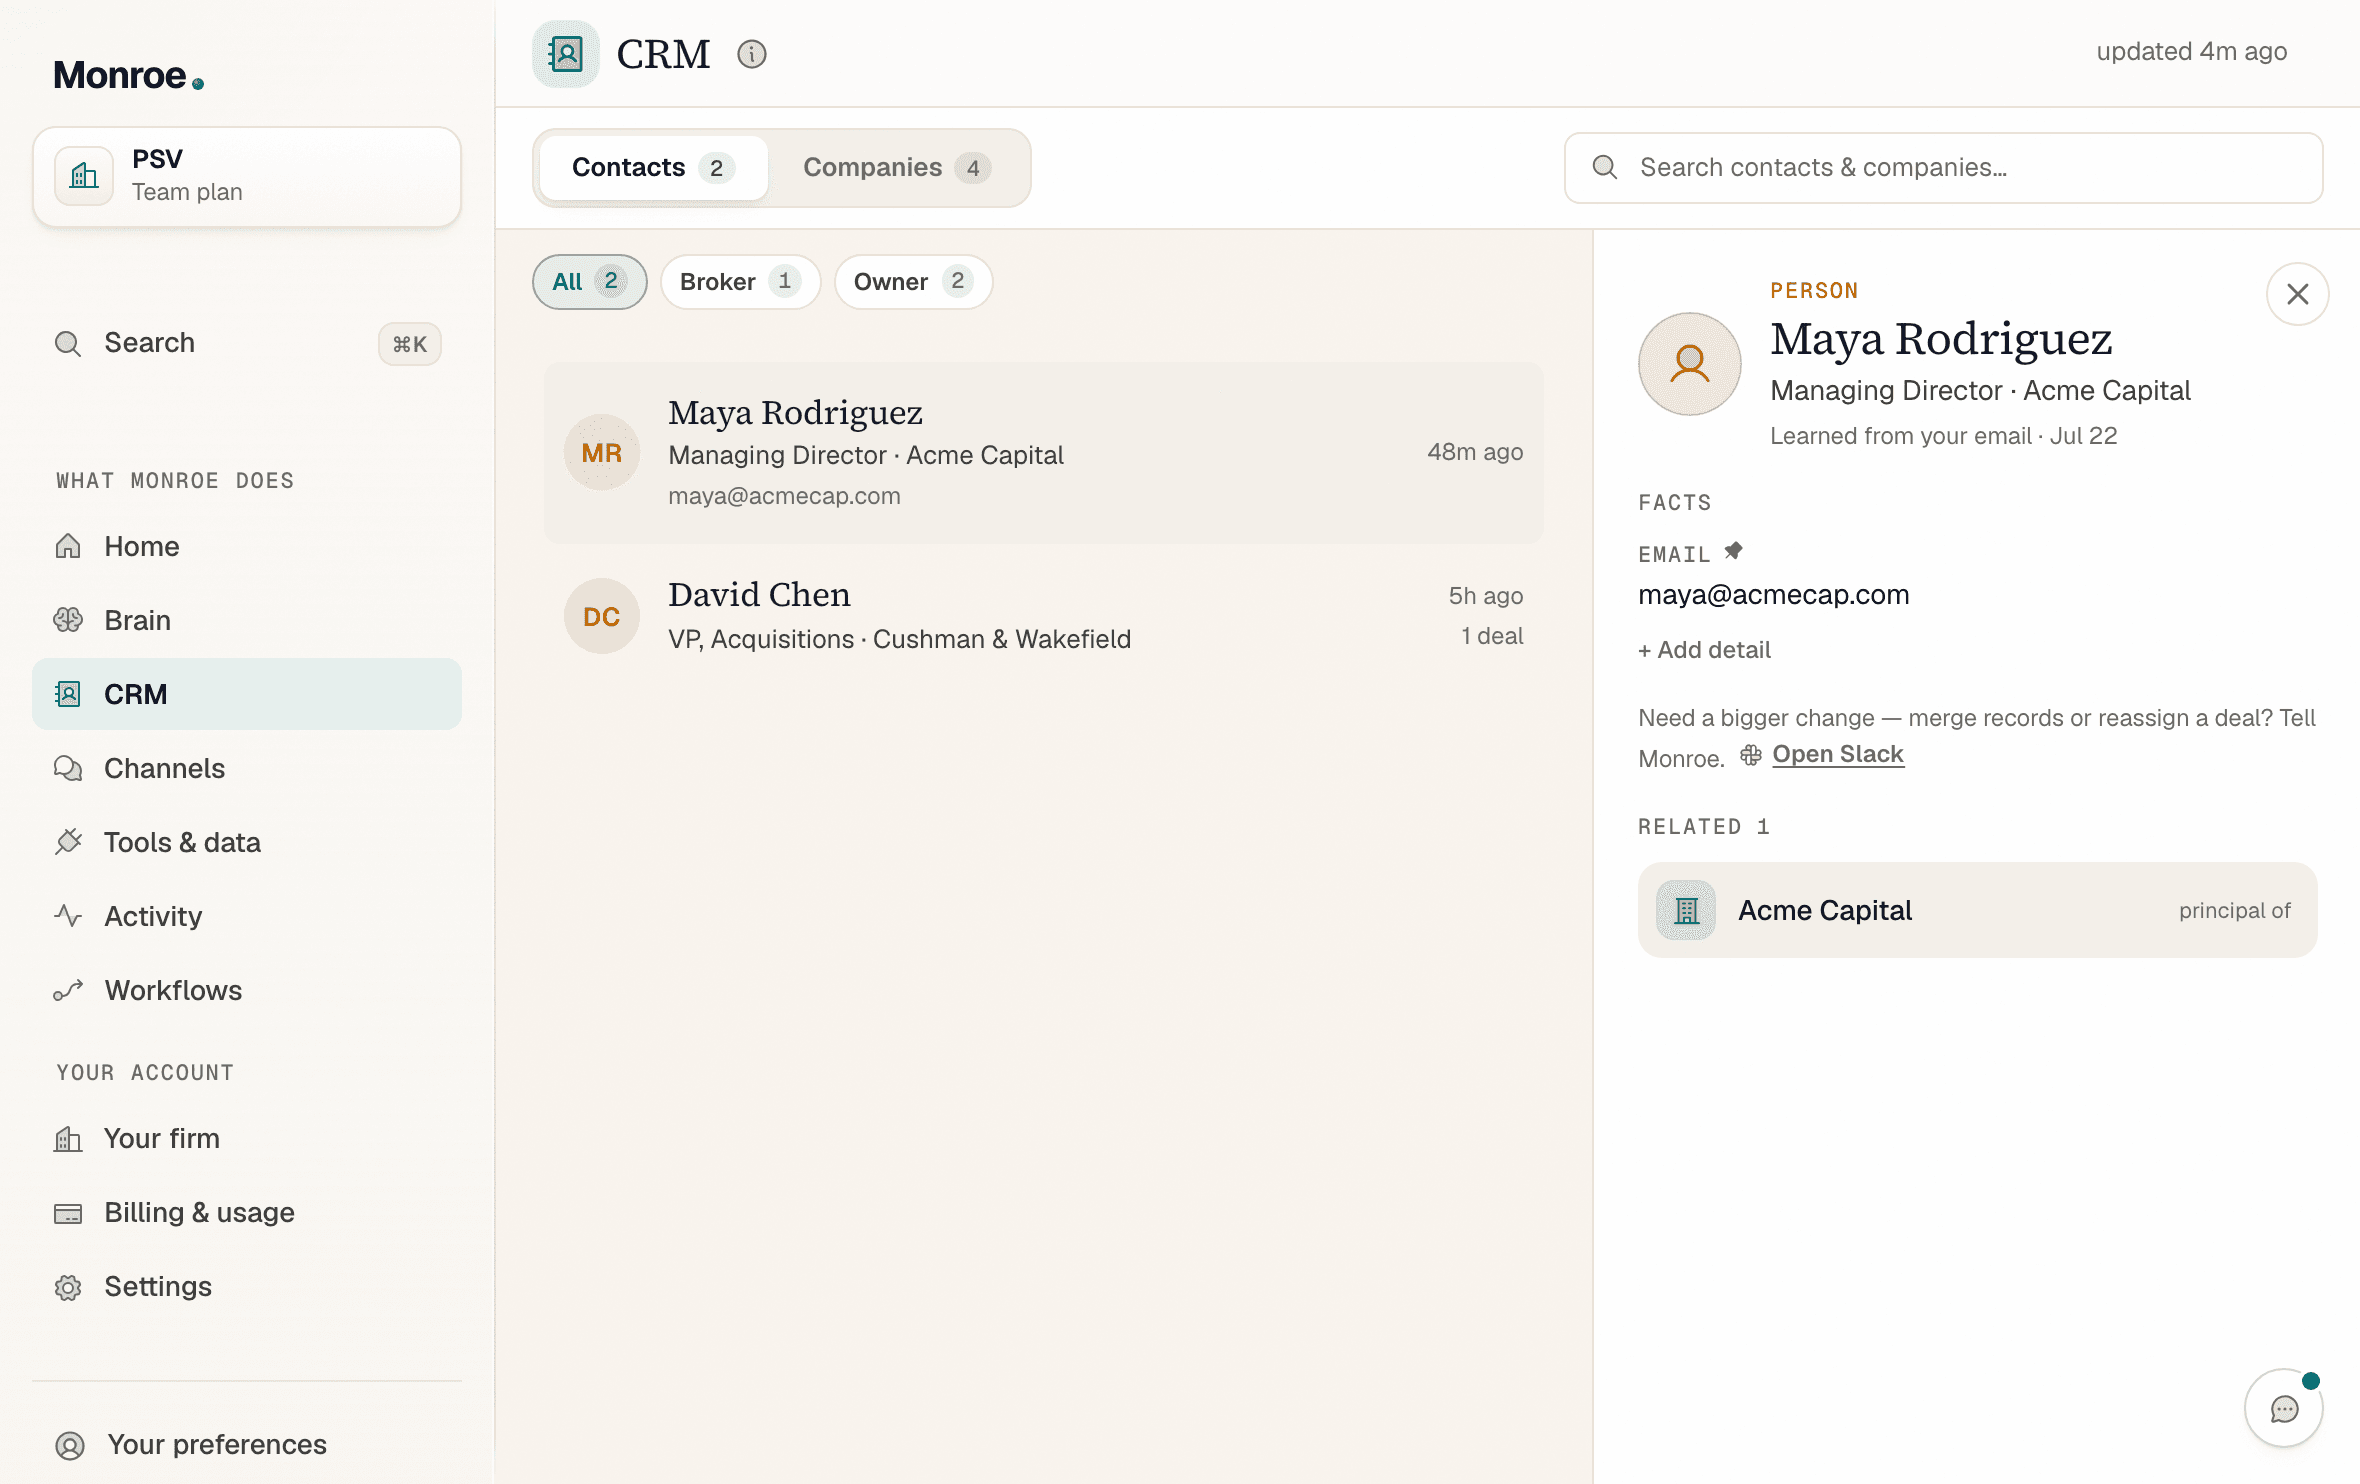Open the PSV Team plan workspace switcher
Screen dimensions: 2360x1484
247,176
